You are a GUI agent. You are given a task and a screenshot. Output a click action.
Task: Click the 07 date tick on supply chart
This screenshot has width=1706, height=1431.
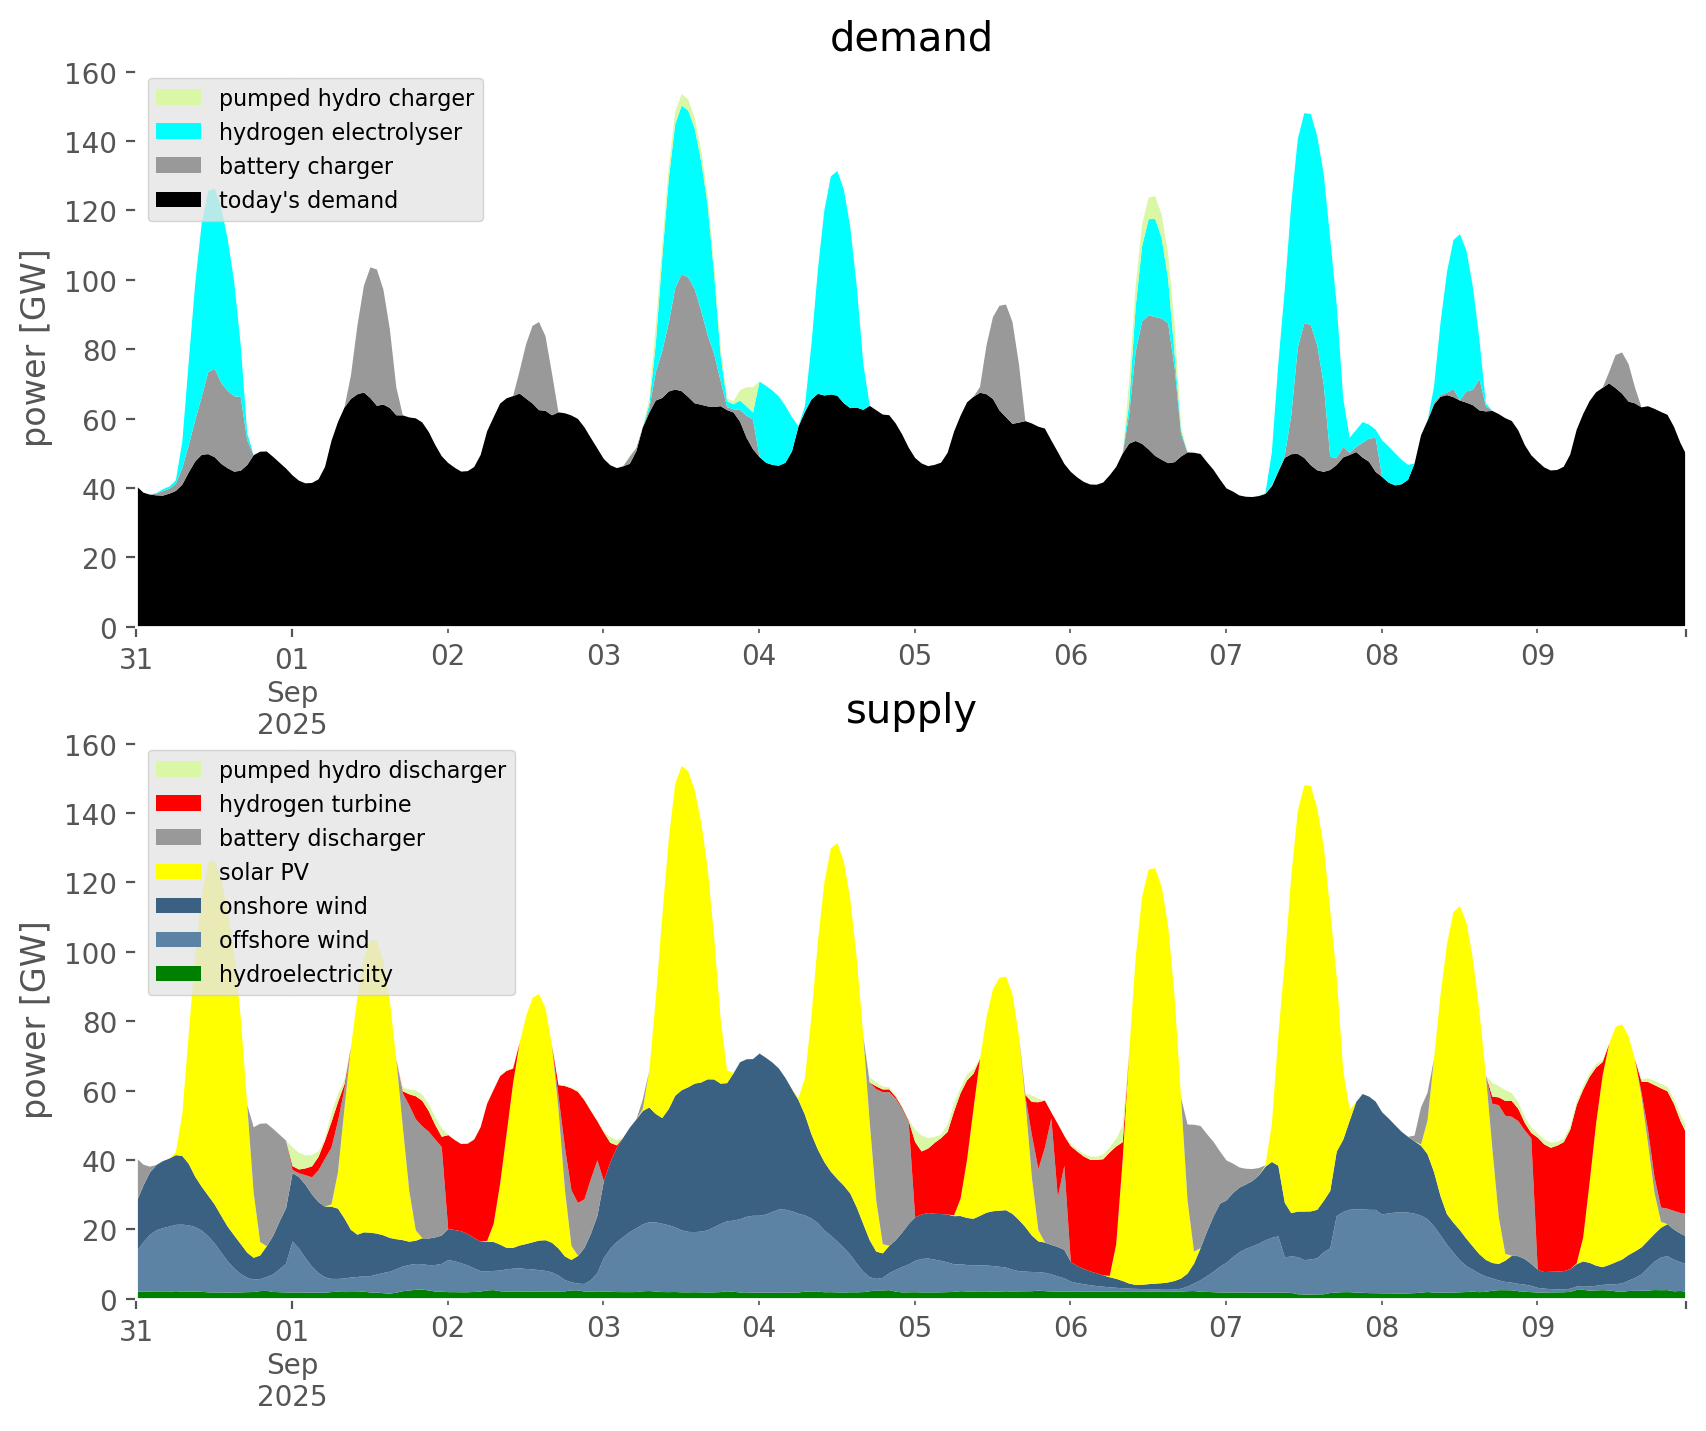[x=1225, y=1329]
